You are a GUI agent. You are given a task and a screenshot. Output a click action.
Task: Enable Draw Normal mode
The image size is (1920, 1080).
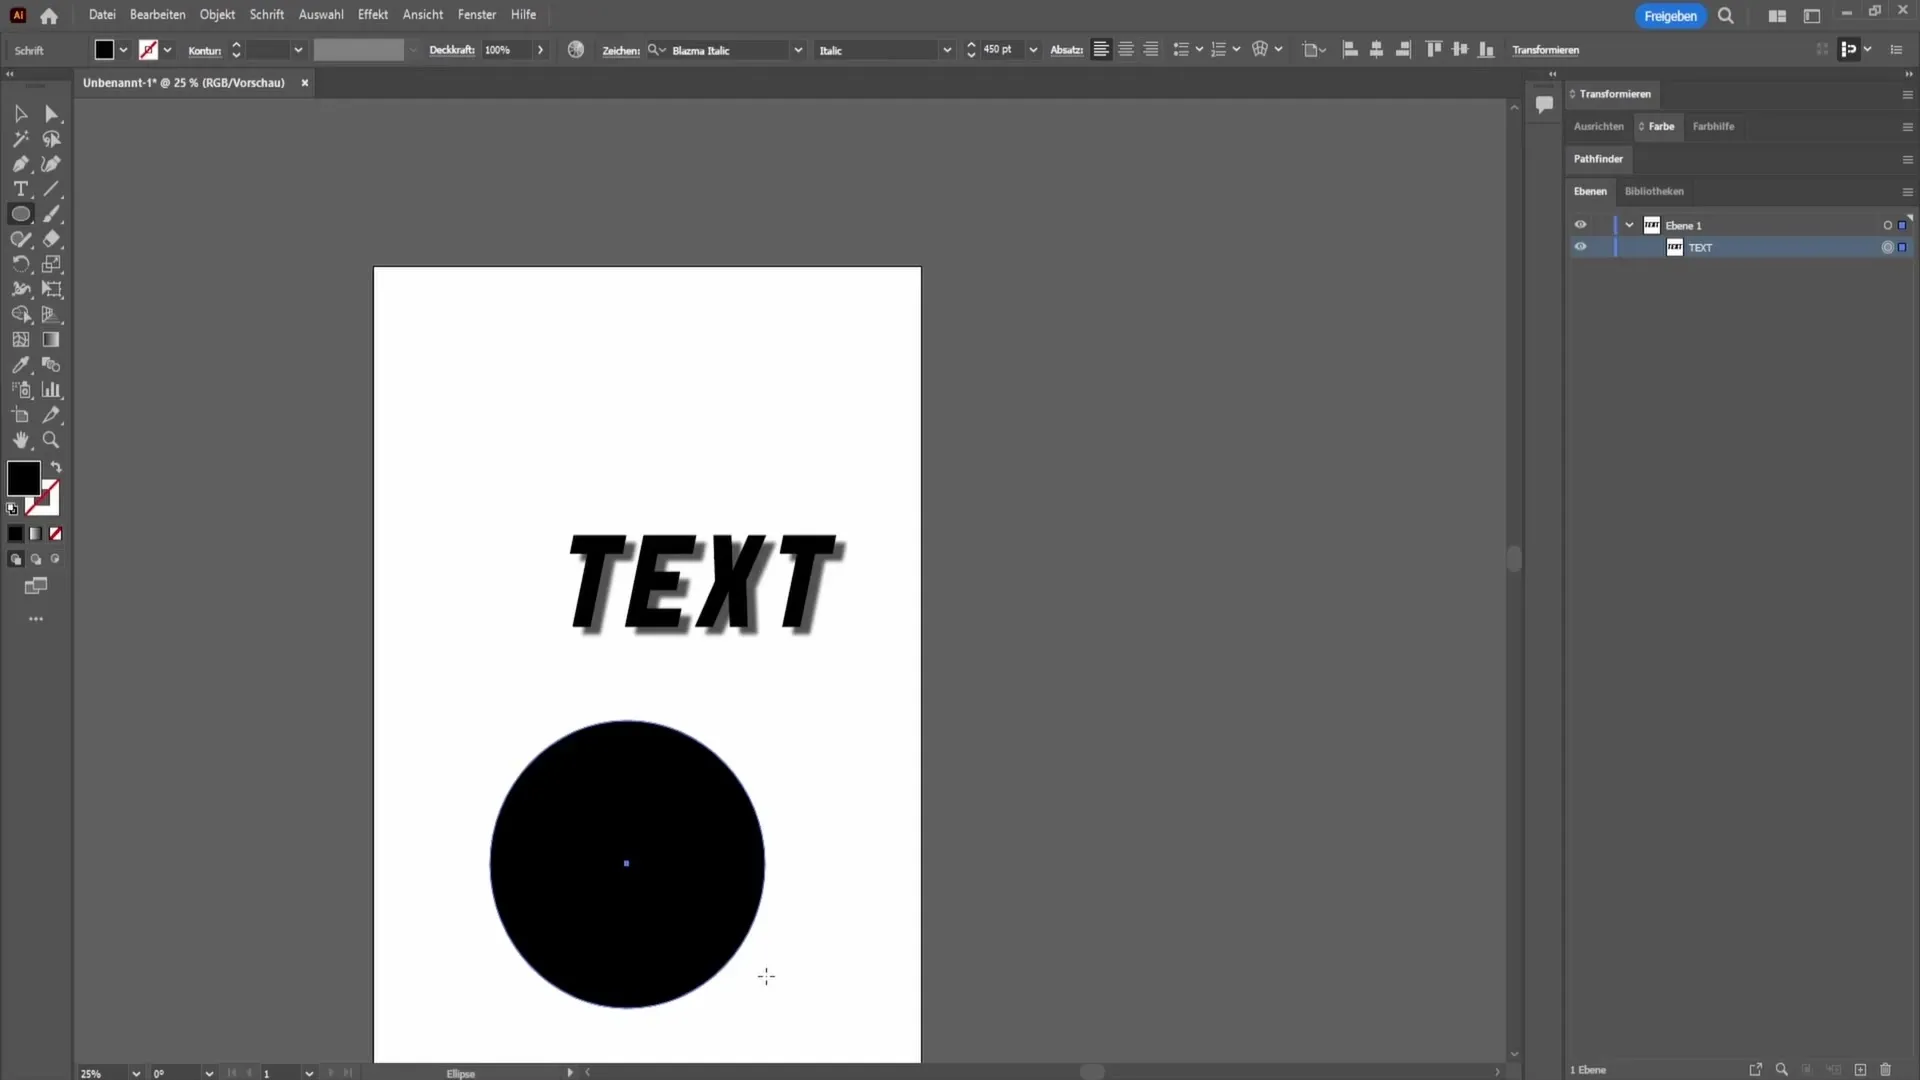click(x=15, y=559)
